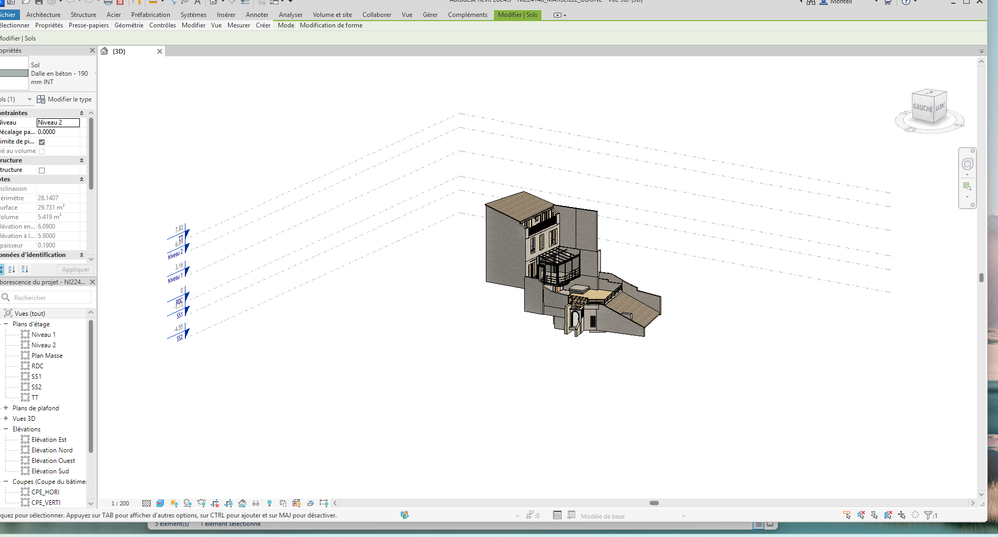Click the selection filter funnel icon
The image size is (998, 537).
(x=928, y=516)
